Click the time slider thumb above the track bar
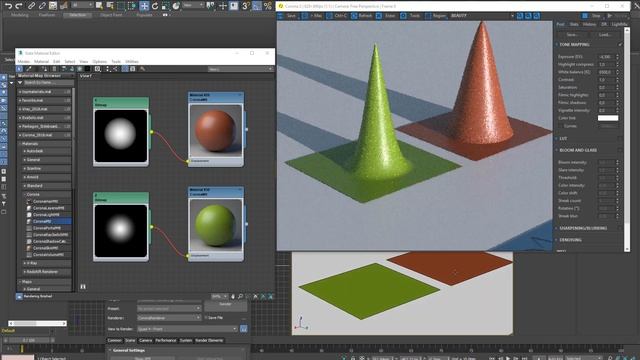Viewport: 640px width, 360px height. (29, 340)
